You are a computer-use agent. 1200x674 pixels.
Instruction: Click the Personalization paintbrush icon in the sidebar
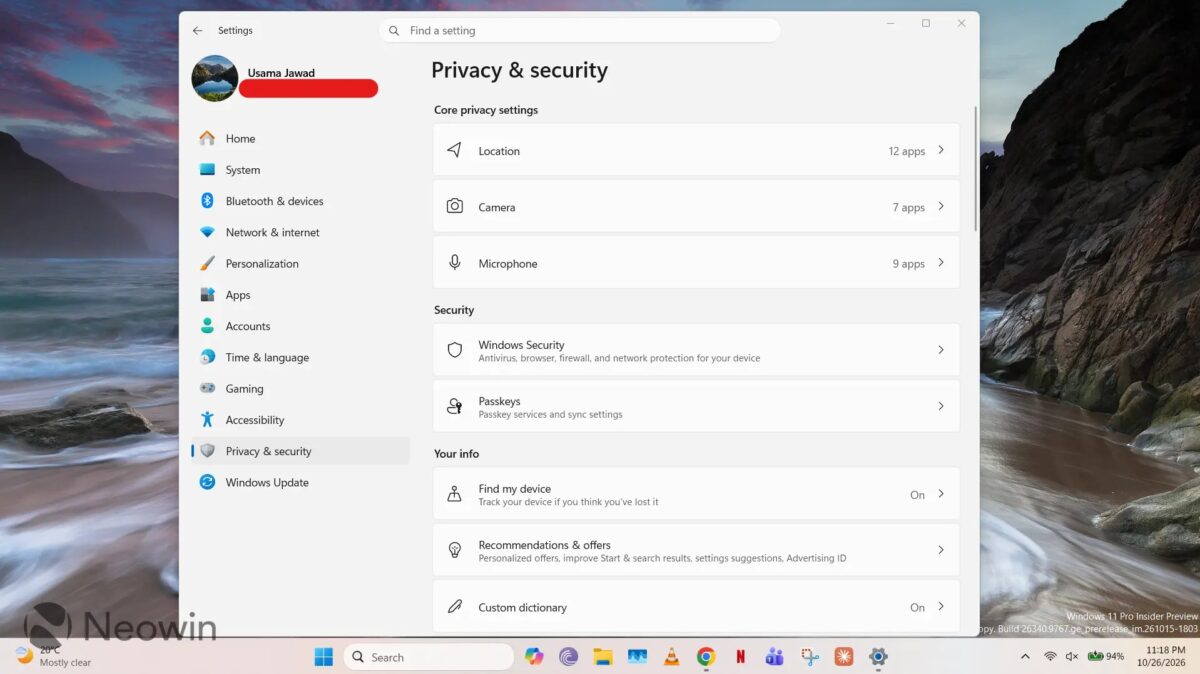pyautogui.click(x=207, y=264)
